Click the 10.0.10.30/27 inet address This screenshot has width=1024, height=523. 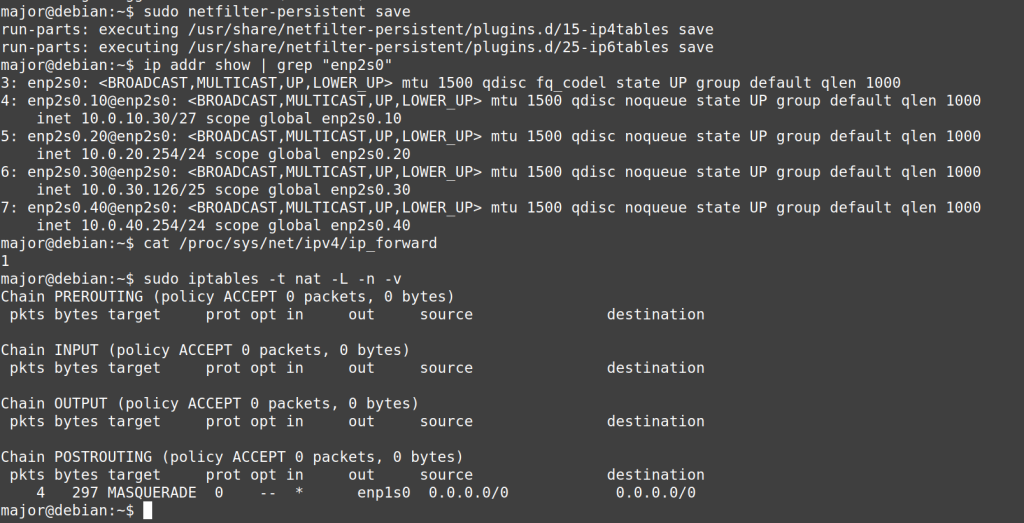(126, 118)
